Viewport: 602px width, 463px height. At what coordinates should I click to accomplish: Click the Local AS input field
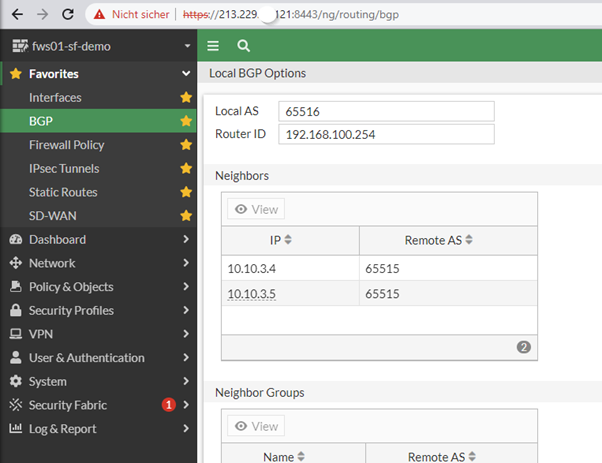click(x=386, y=111)
